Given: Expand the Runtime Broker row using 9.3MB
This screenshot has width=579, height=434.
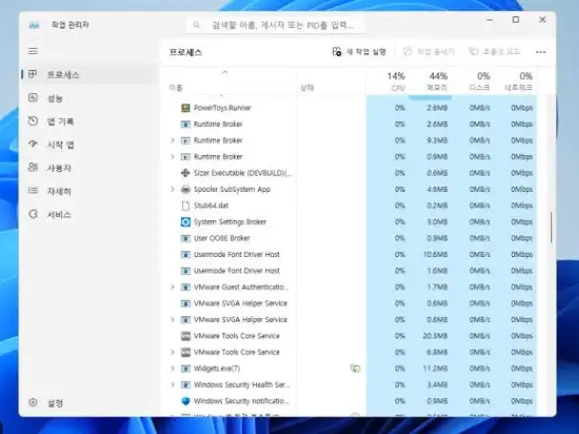Looking at the screenshot, I should point(172,140).
